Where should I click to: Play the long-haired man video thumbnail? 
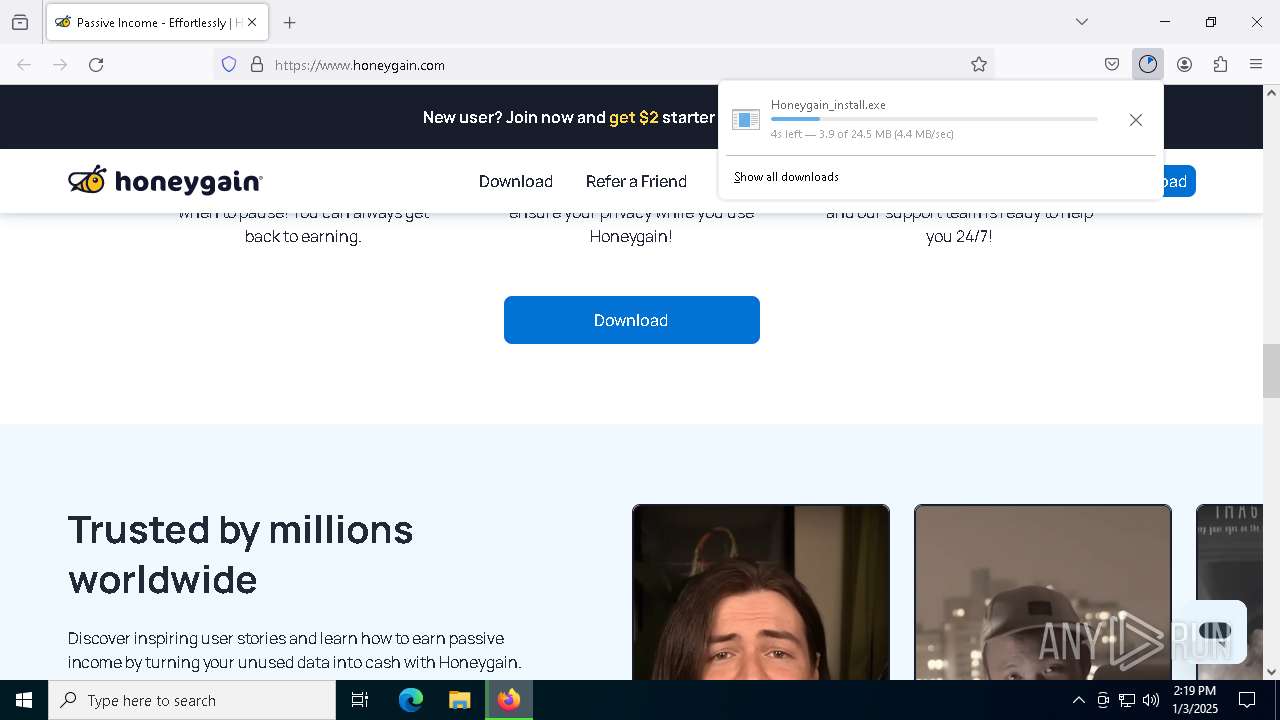(x=761, y=592)
